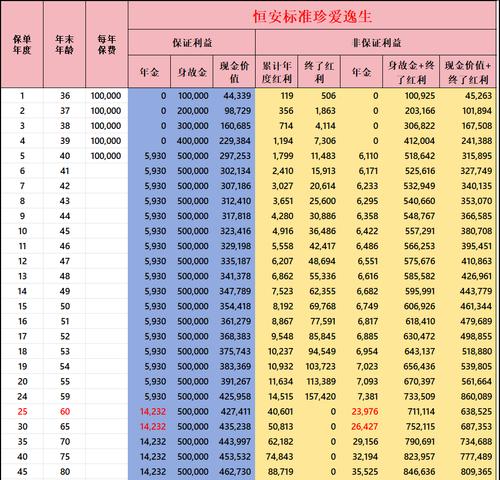Click the cell showing 366,585
Image resolution: width=500 pixels, height=480 pixels.
[476, 216]
